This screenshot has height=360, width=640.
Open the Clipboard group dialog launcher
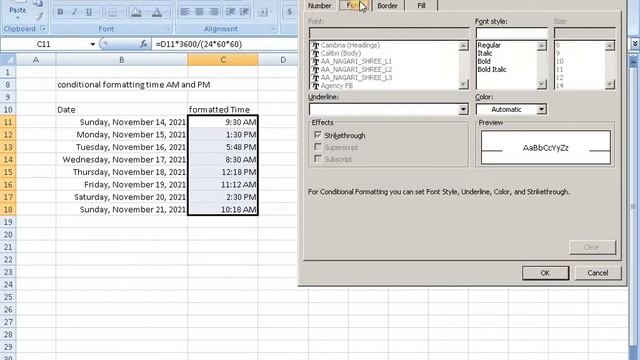click(43, 29)
